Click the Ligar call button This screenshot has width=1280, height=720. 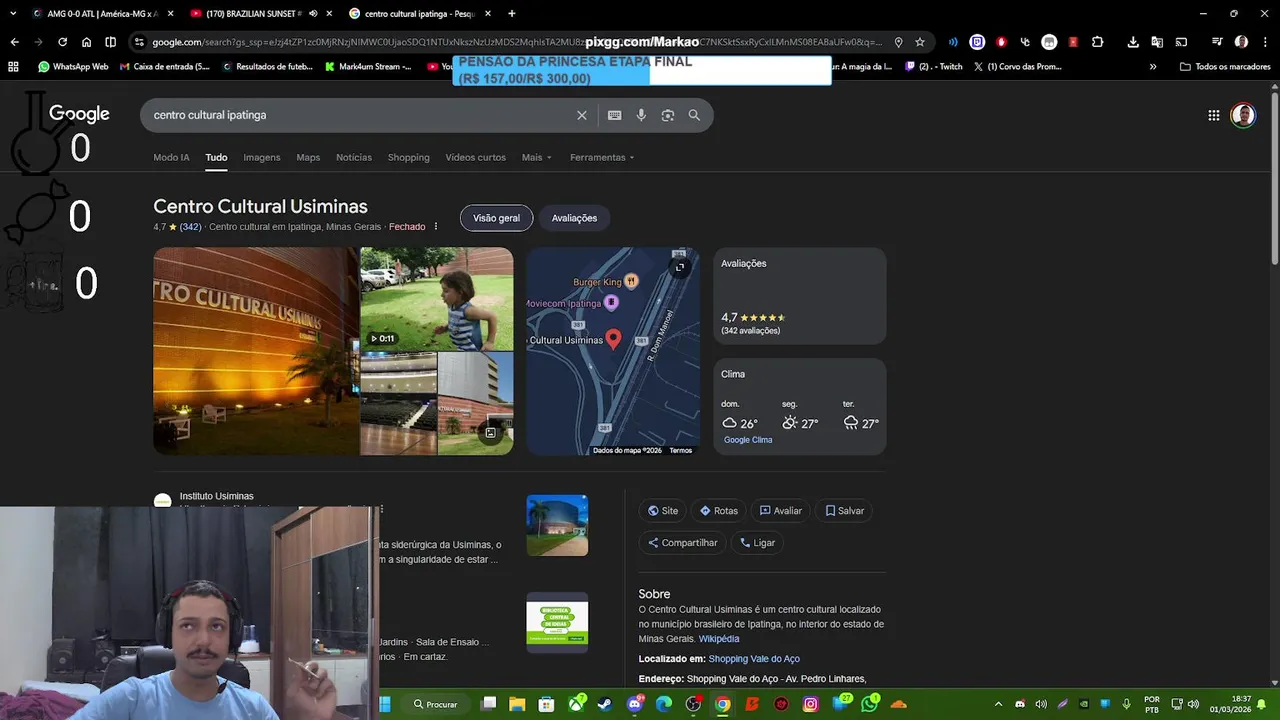[x=757, y=543]
